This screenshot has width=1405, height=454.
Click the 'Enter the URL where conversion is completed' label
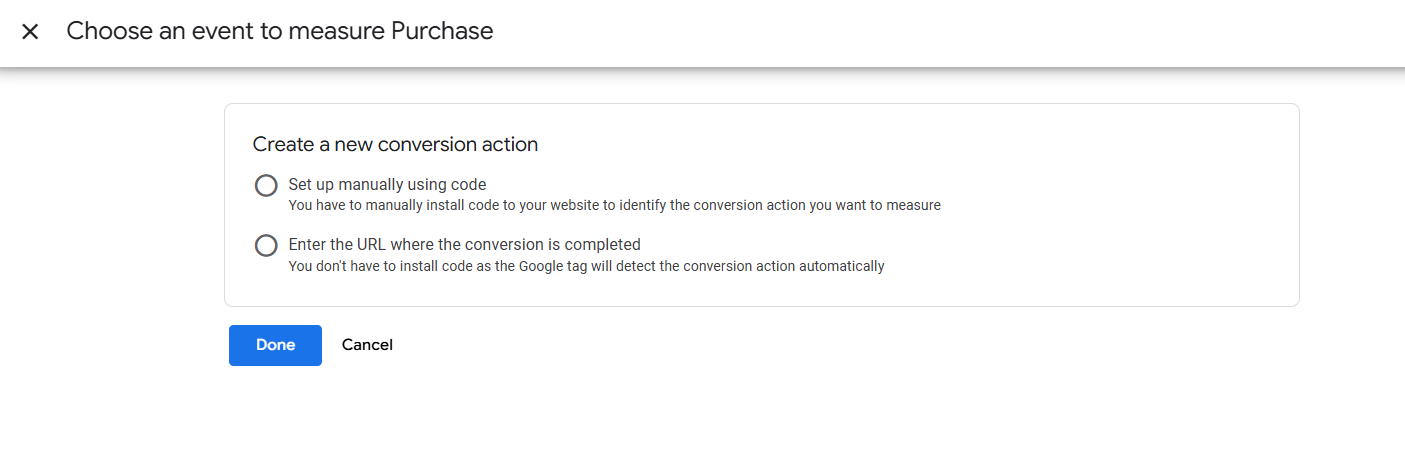click(x=464, y=245)
